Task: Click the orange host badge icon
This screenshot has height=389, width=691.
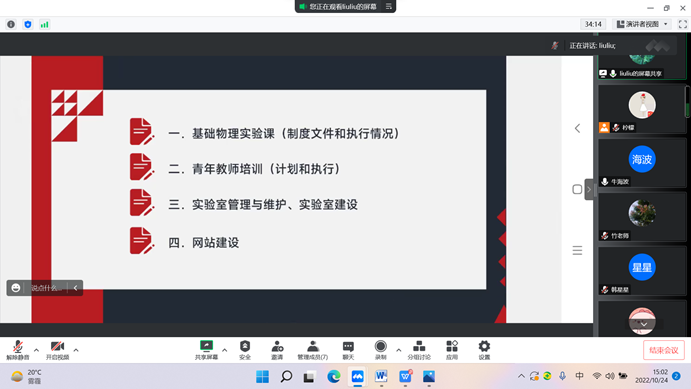Action: tap(604, 127)
